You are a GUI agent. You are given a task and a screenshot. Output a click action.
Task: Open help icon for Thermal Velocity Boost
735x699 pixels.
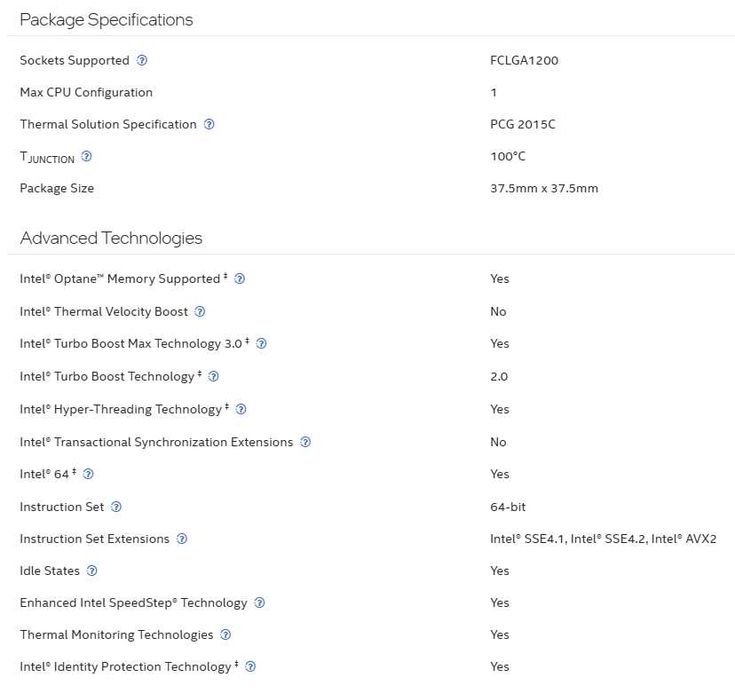(x=200, y=312)
